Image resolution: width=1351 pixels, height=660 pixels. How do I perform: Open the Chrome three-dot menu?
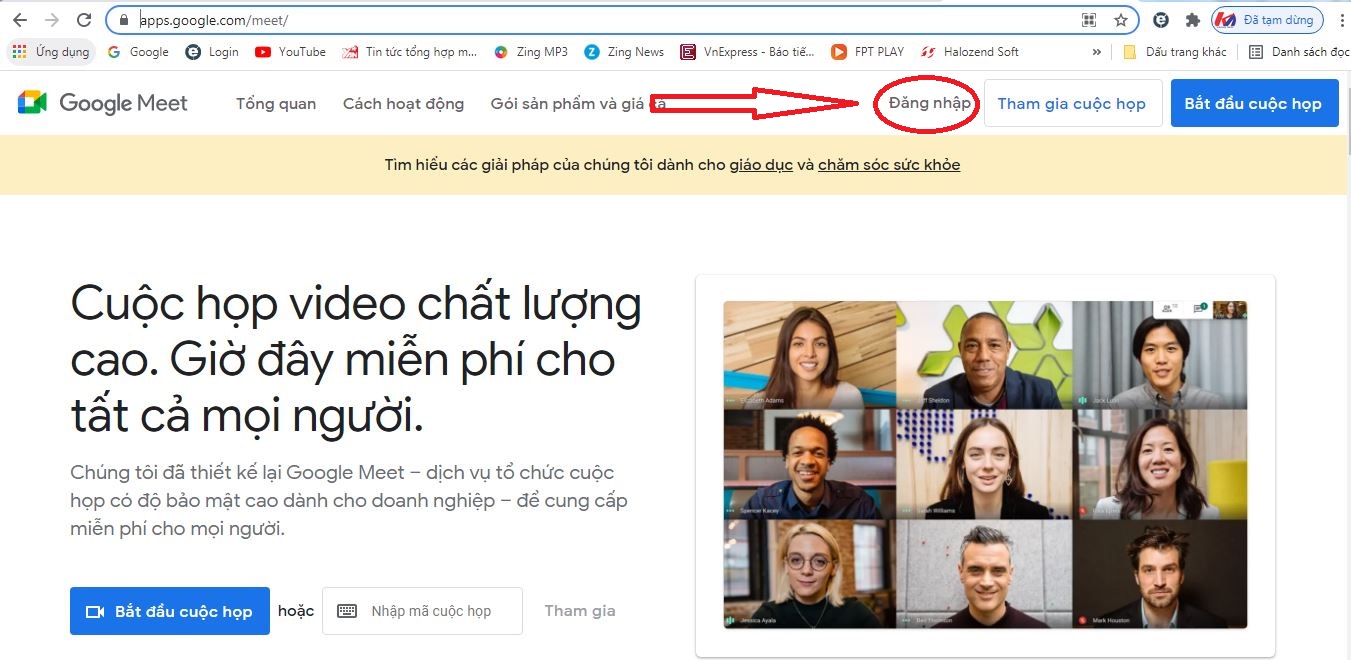(1341, 20)
